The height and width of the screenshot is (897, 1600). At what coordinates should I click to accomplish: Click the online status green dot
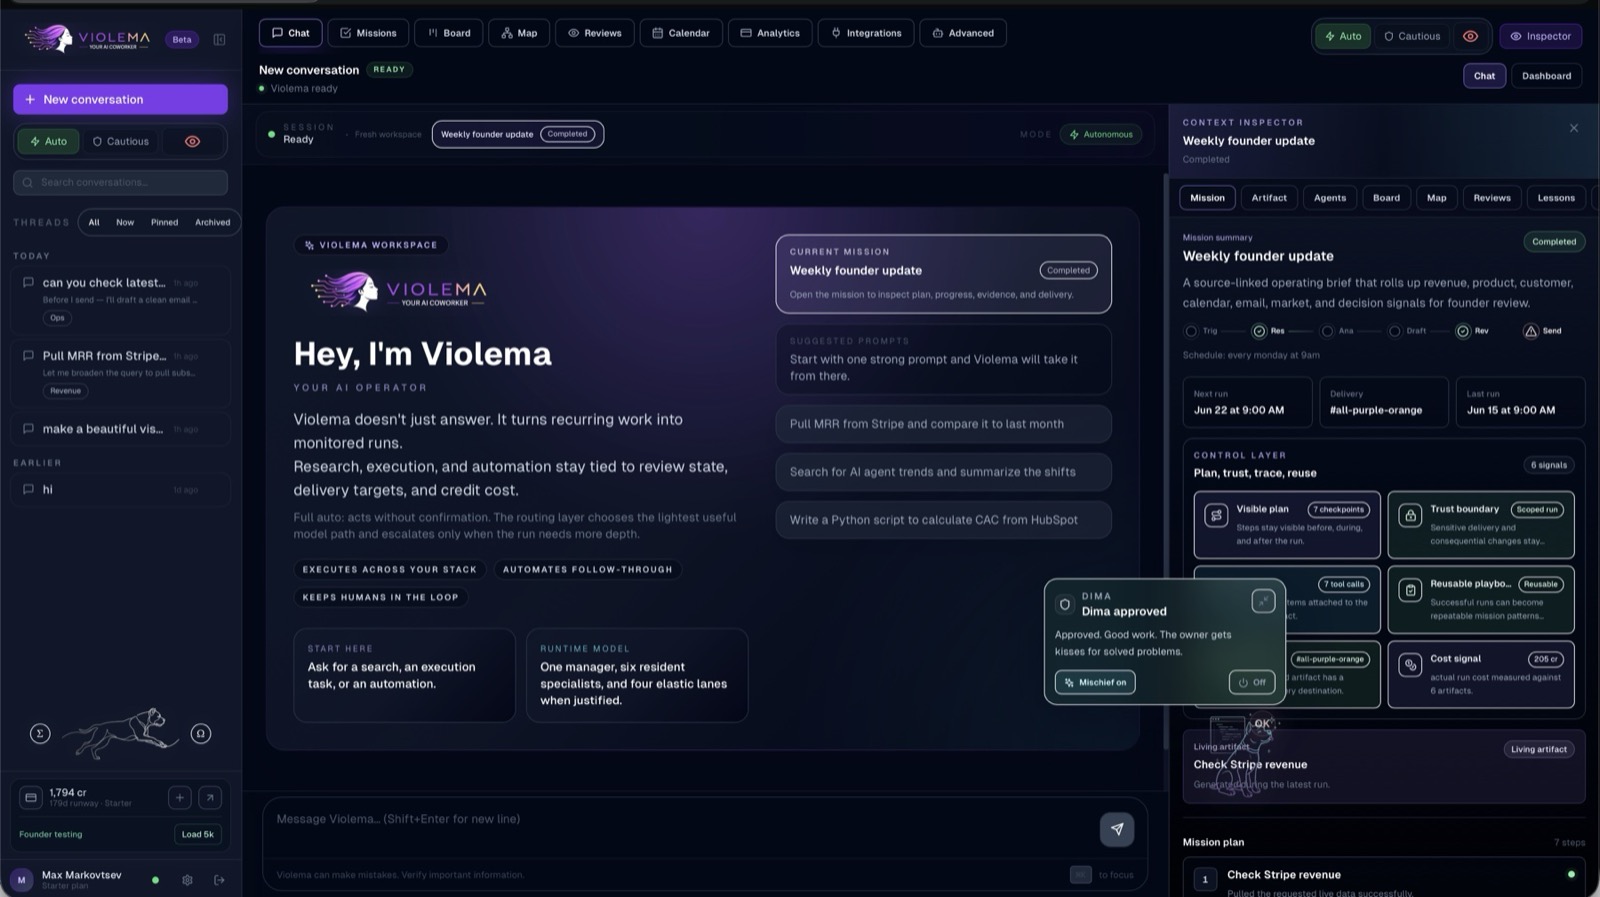click(155, 880)
